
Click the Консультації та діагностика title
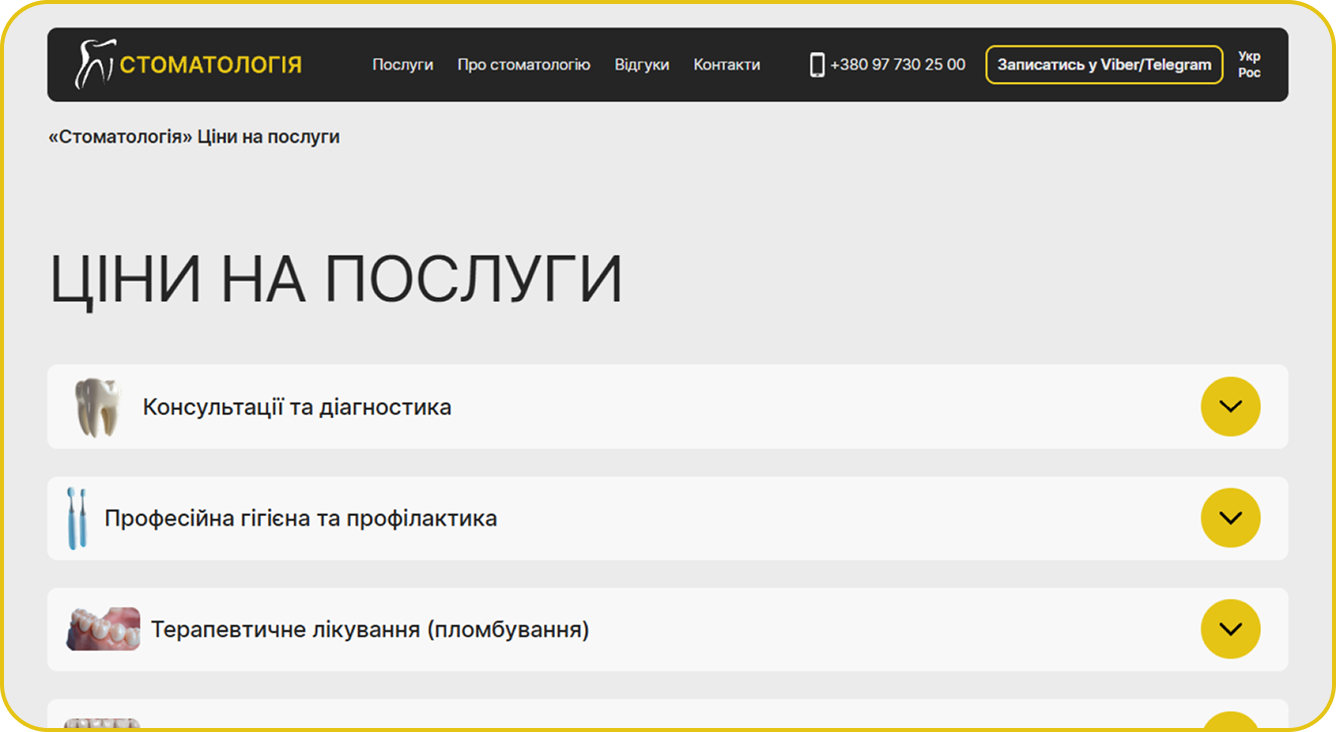coord(297,407)
